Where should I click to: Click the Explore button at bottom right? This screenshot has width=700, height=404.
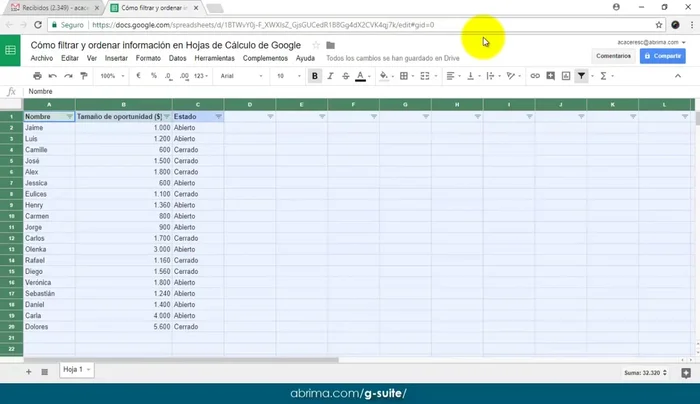click(685, 371)
